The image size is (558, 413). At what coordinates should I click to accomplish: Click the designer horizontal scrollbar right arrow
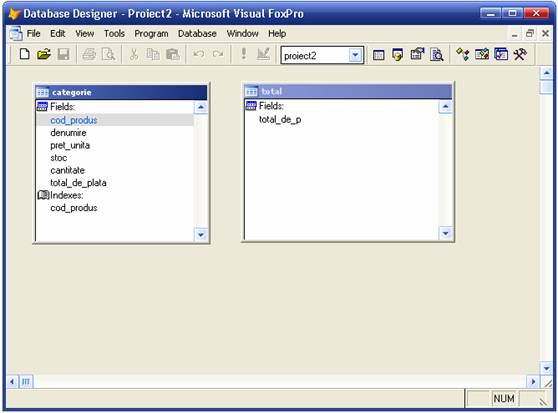click(533, 382)
